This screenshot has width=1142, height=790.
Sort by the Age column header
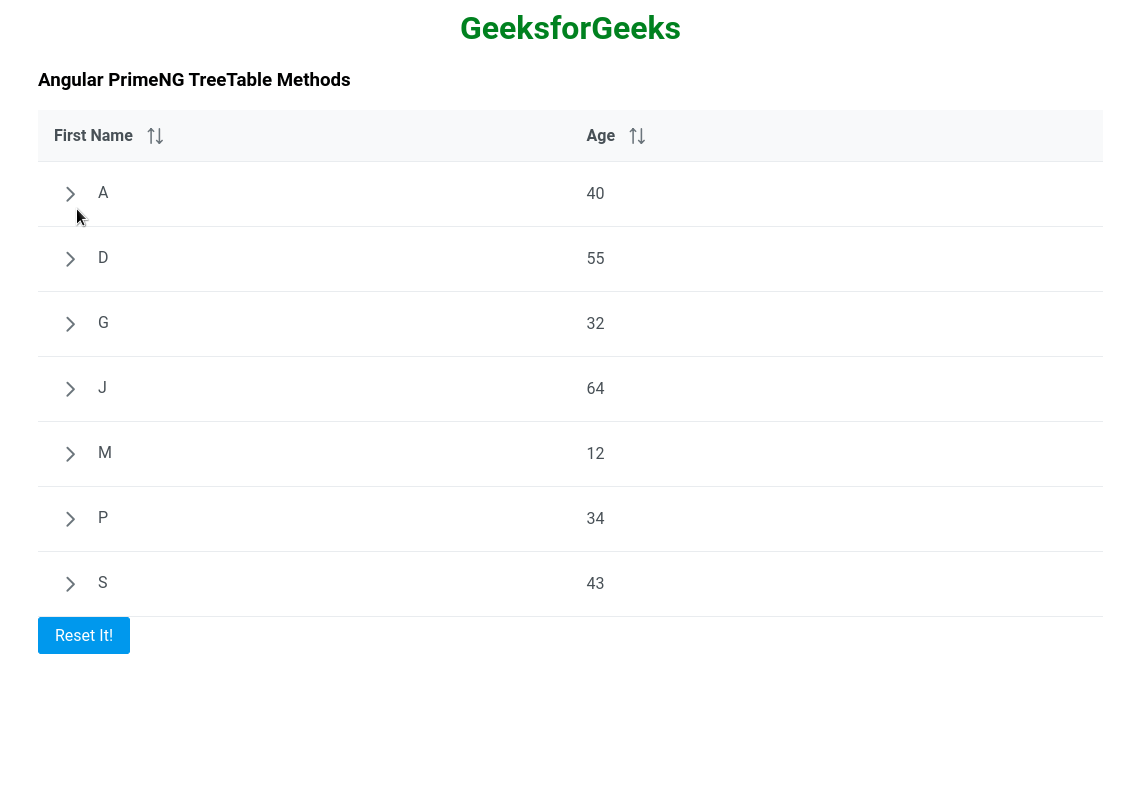point(600,136)
